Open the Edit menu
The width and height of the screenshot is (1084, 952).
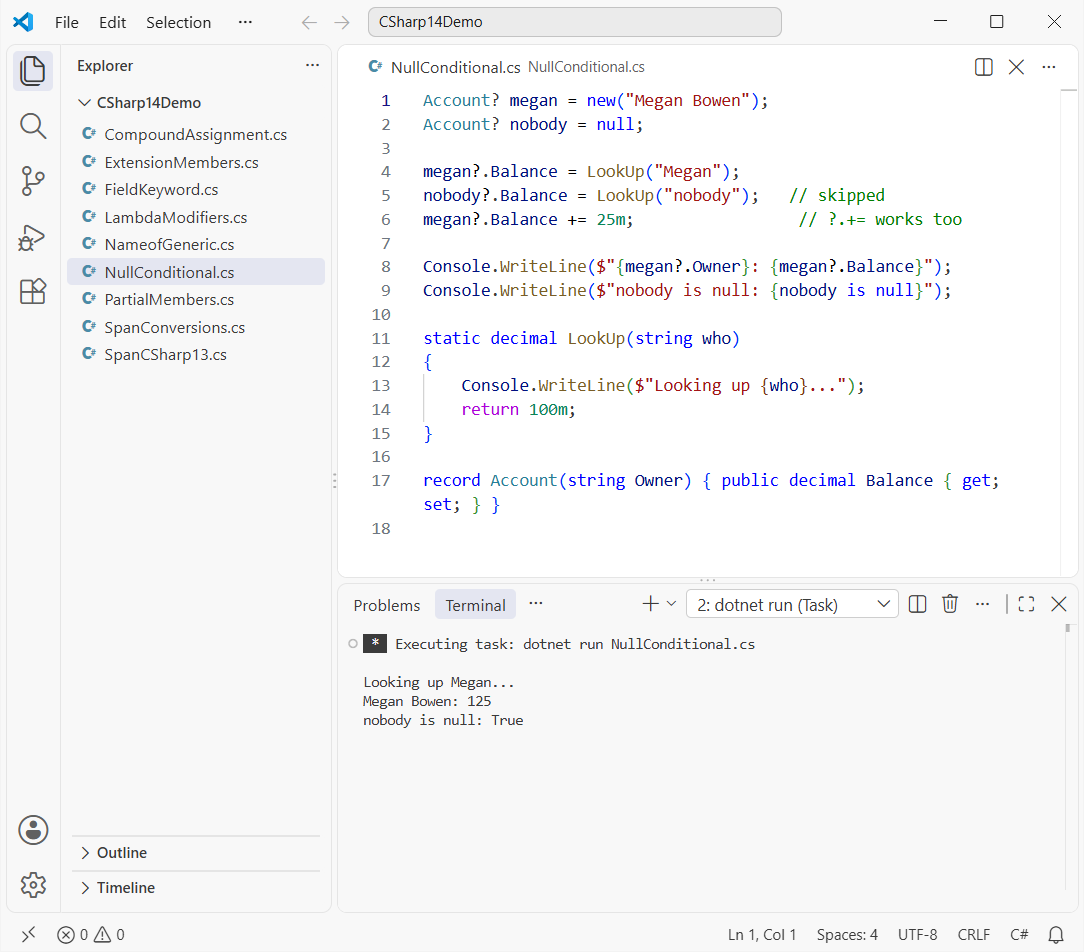[112, 23]
